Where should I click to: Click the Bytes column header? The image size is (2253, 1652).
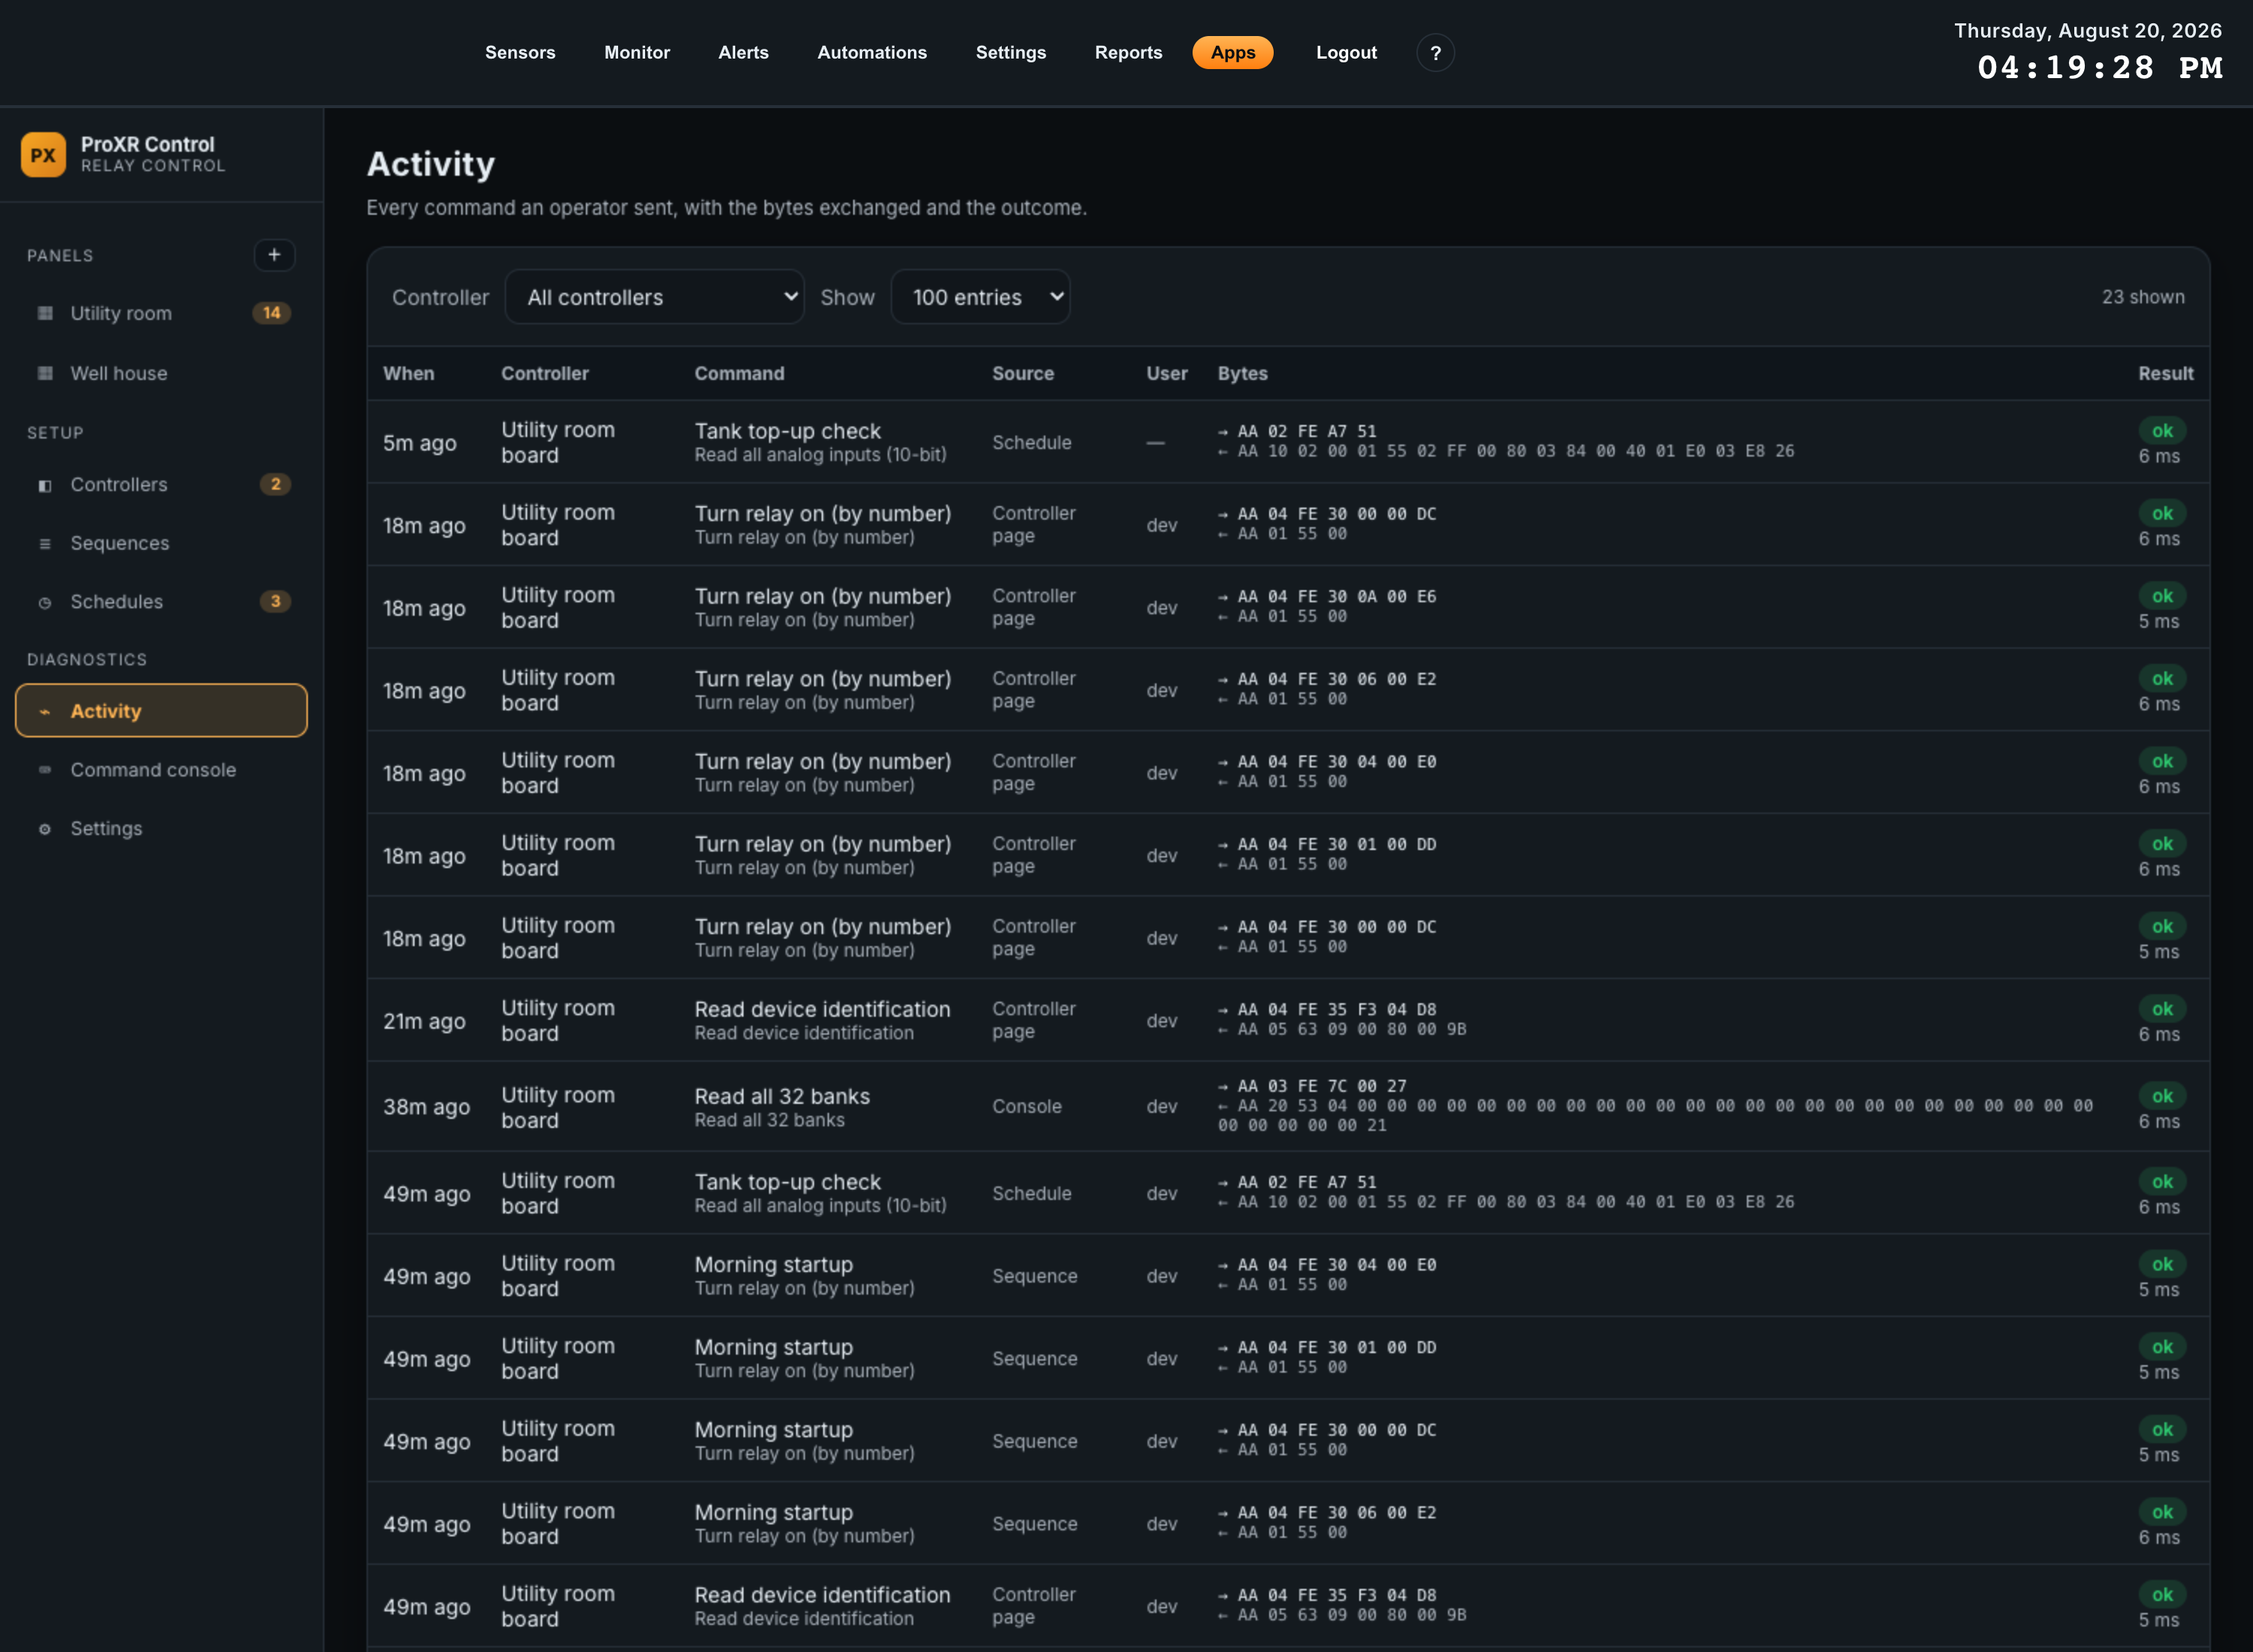tap(1242, 374)
